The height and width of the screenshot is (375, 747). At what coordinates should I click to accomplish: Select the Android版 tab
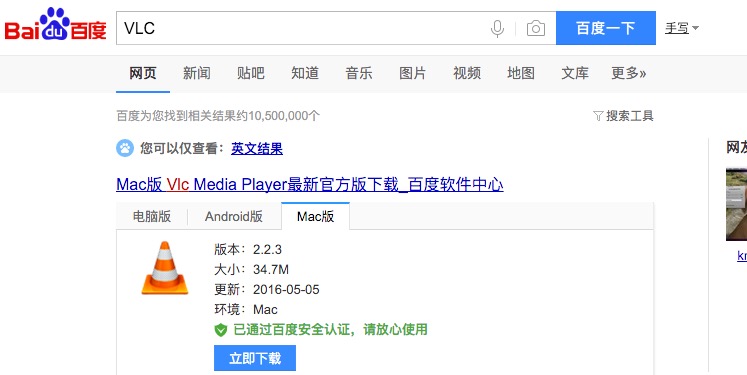click(x=234, y=216)
